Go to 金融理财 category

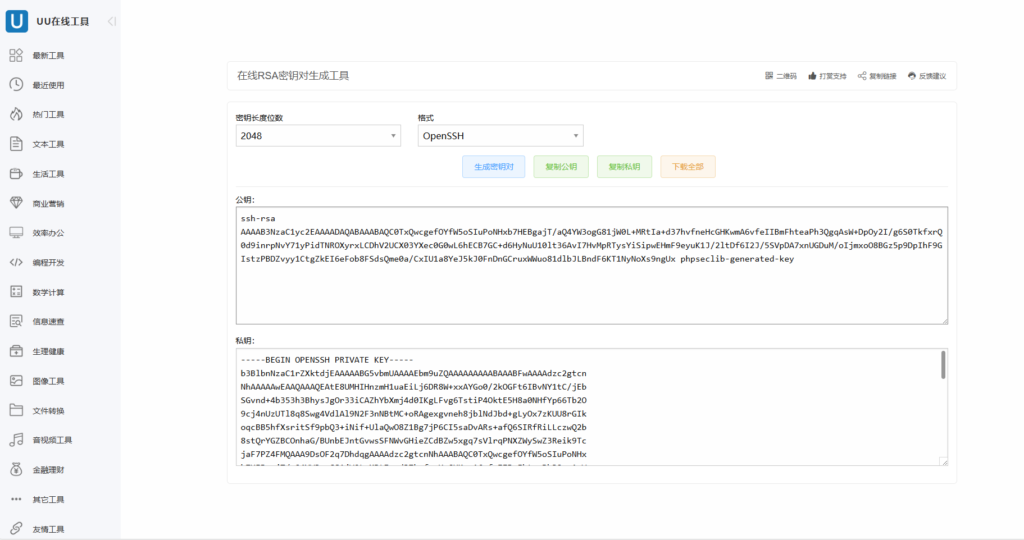coord(48,469)
